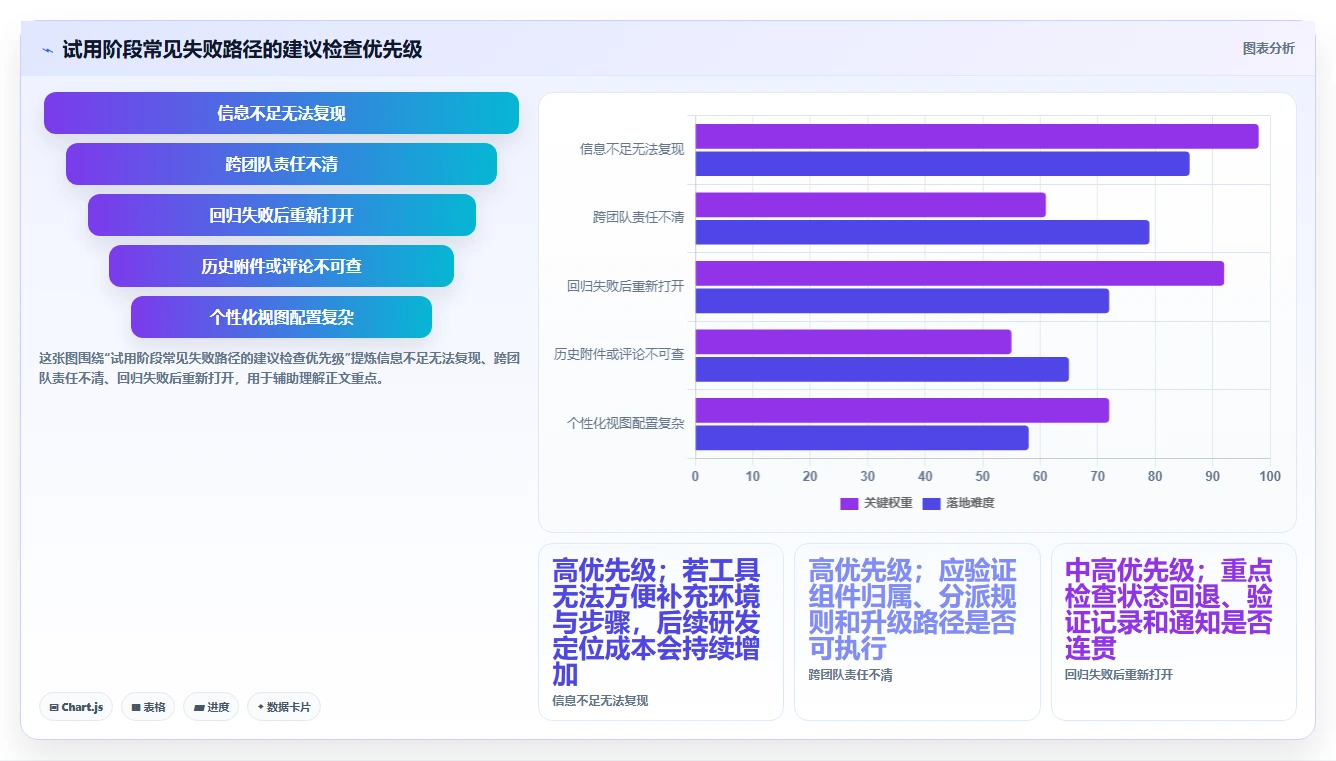Viewport: 1336px width, 761px height.
Task: Click 落地难度 bar for 回归失败后重新打开
Action: (903, 300)
